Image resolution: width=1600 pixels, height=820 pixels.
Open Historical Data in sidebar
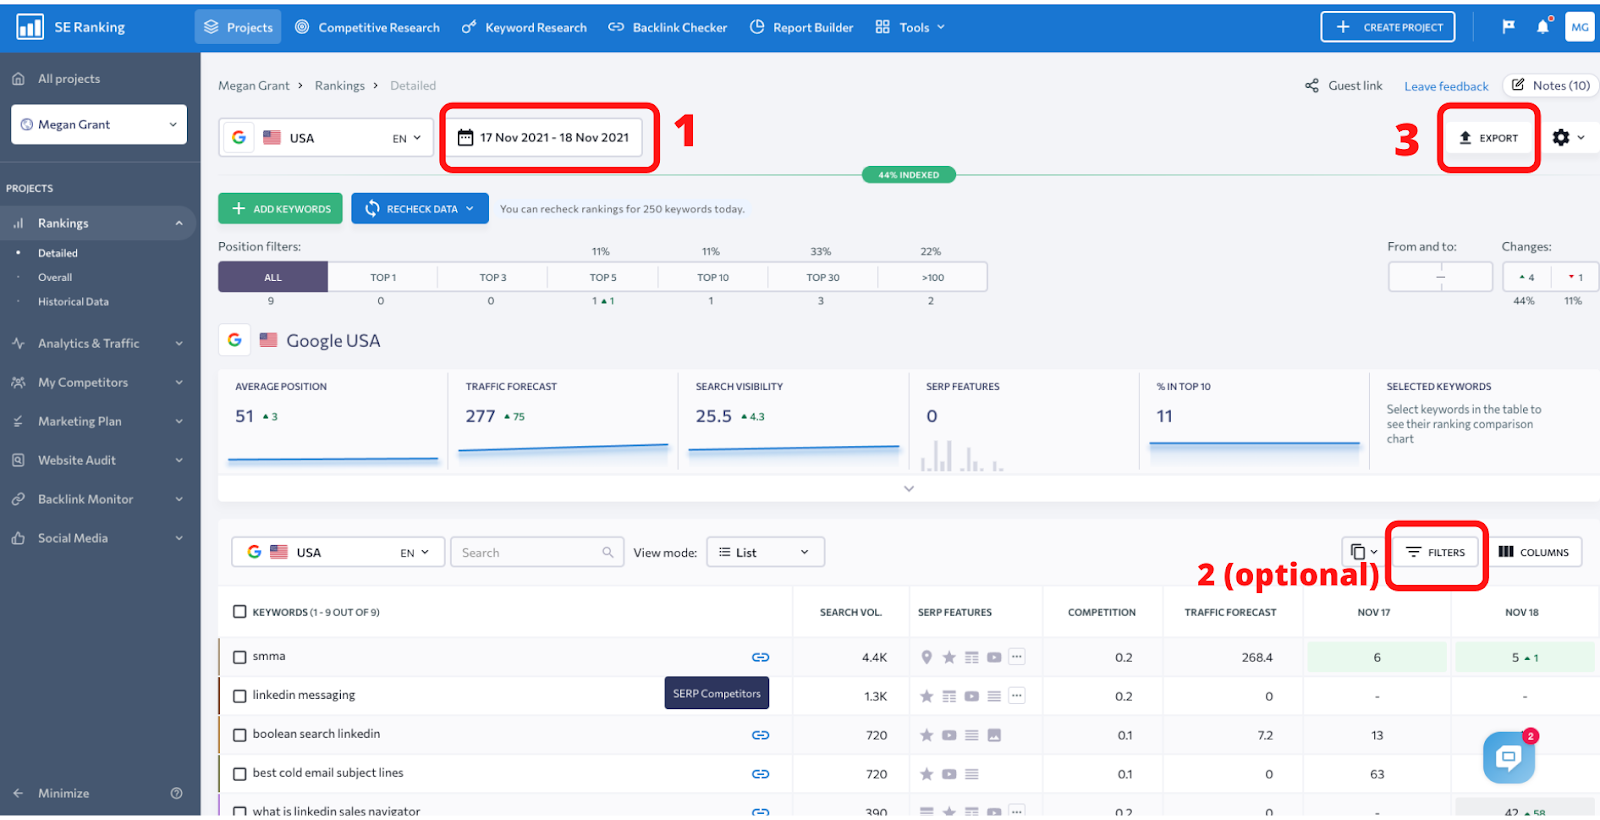click(x=73, y=302)
